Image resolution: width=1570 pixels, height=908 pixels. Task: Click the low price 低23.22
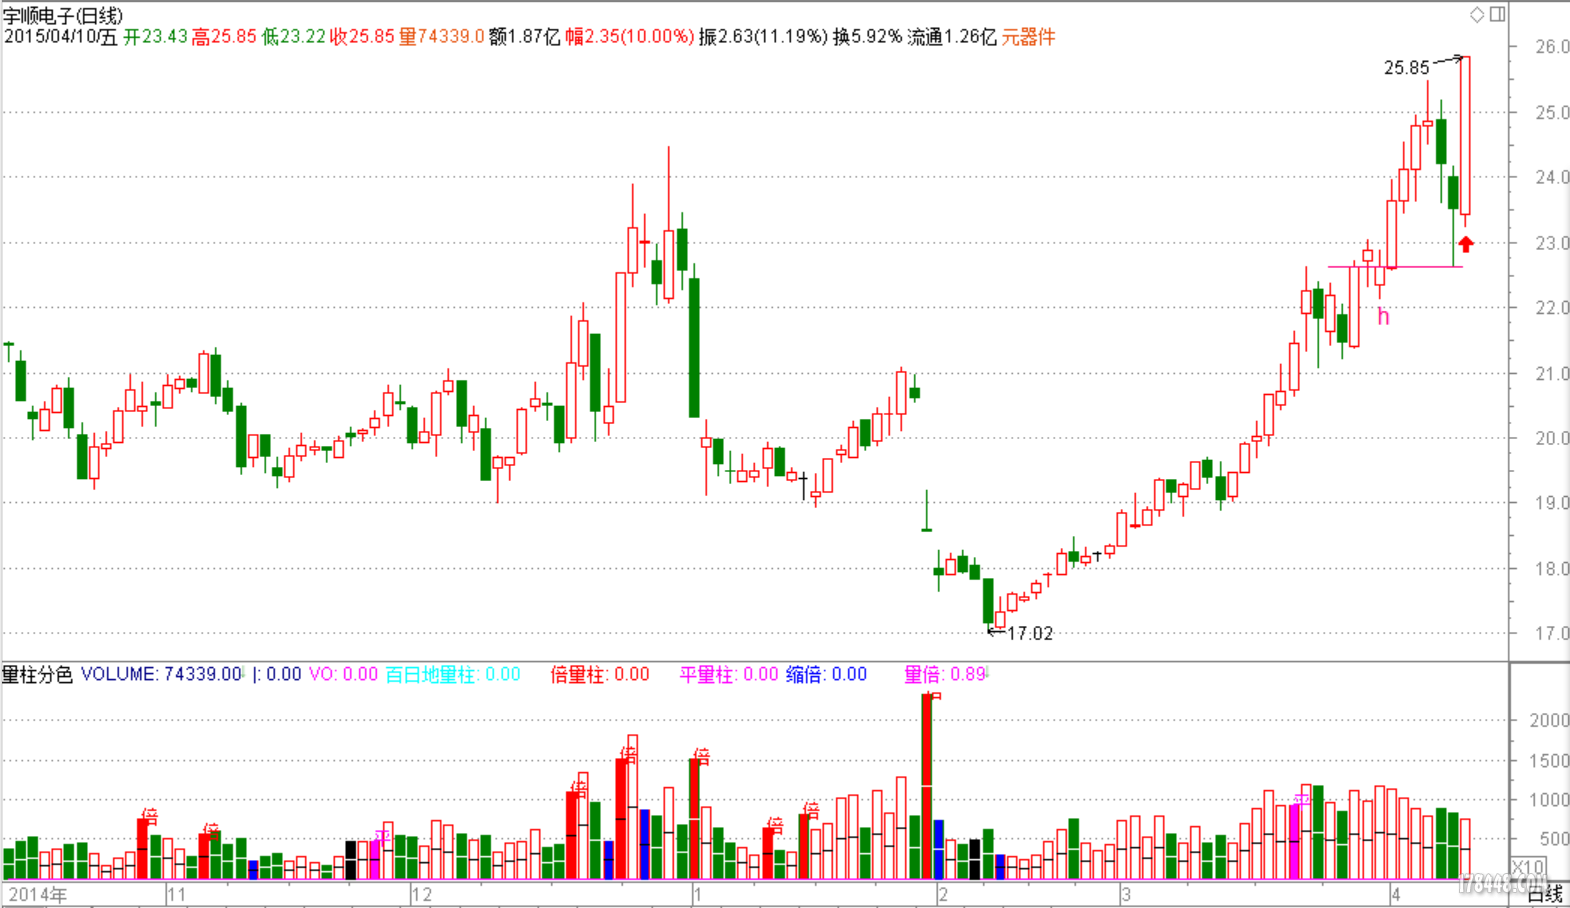293,37
